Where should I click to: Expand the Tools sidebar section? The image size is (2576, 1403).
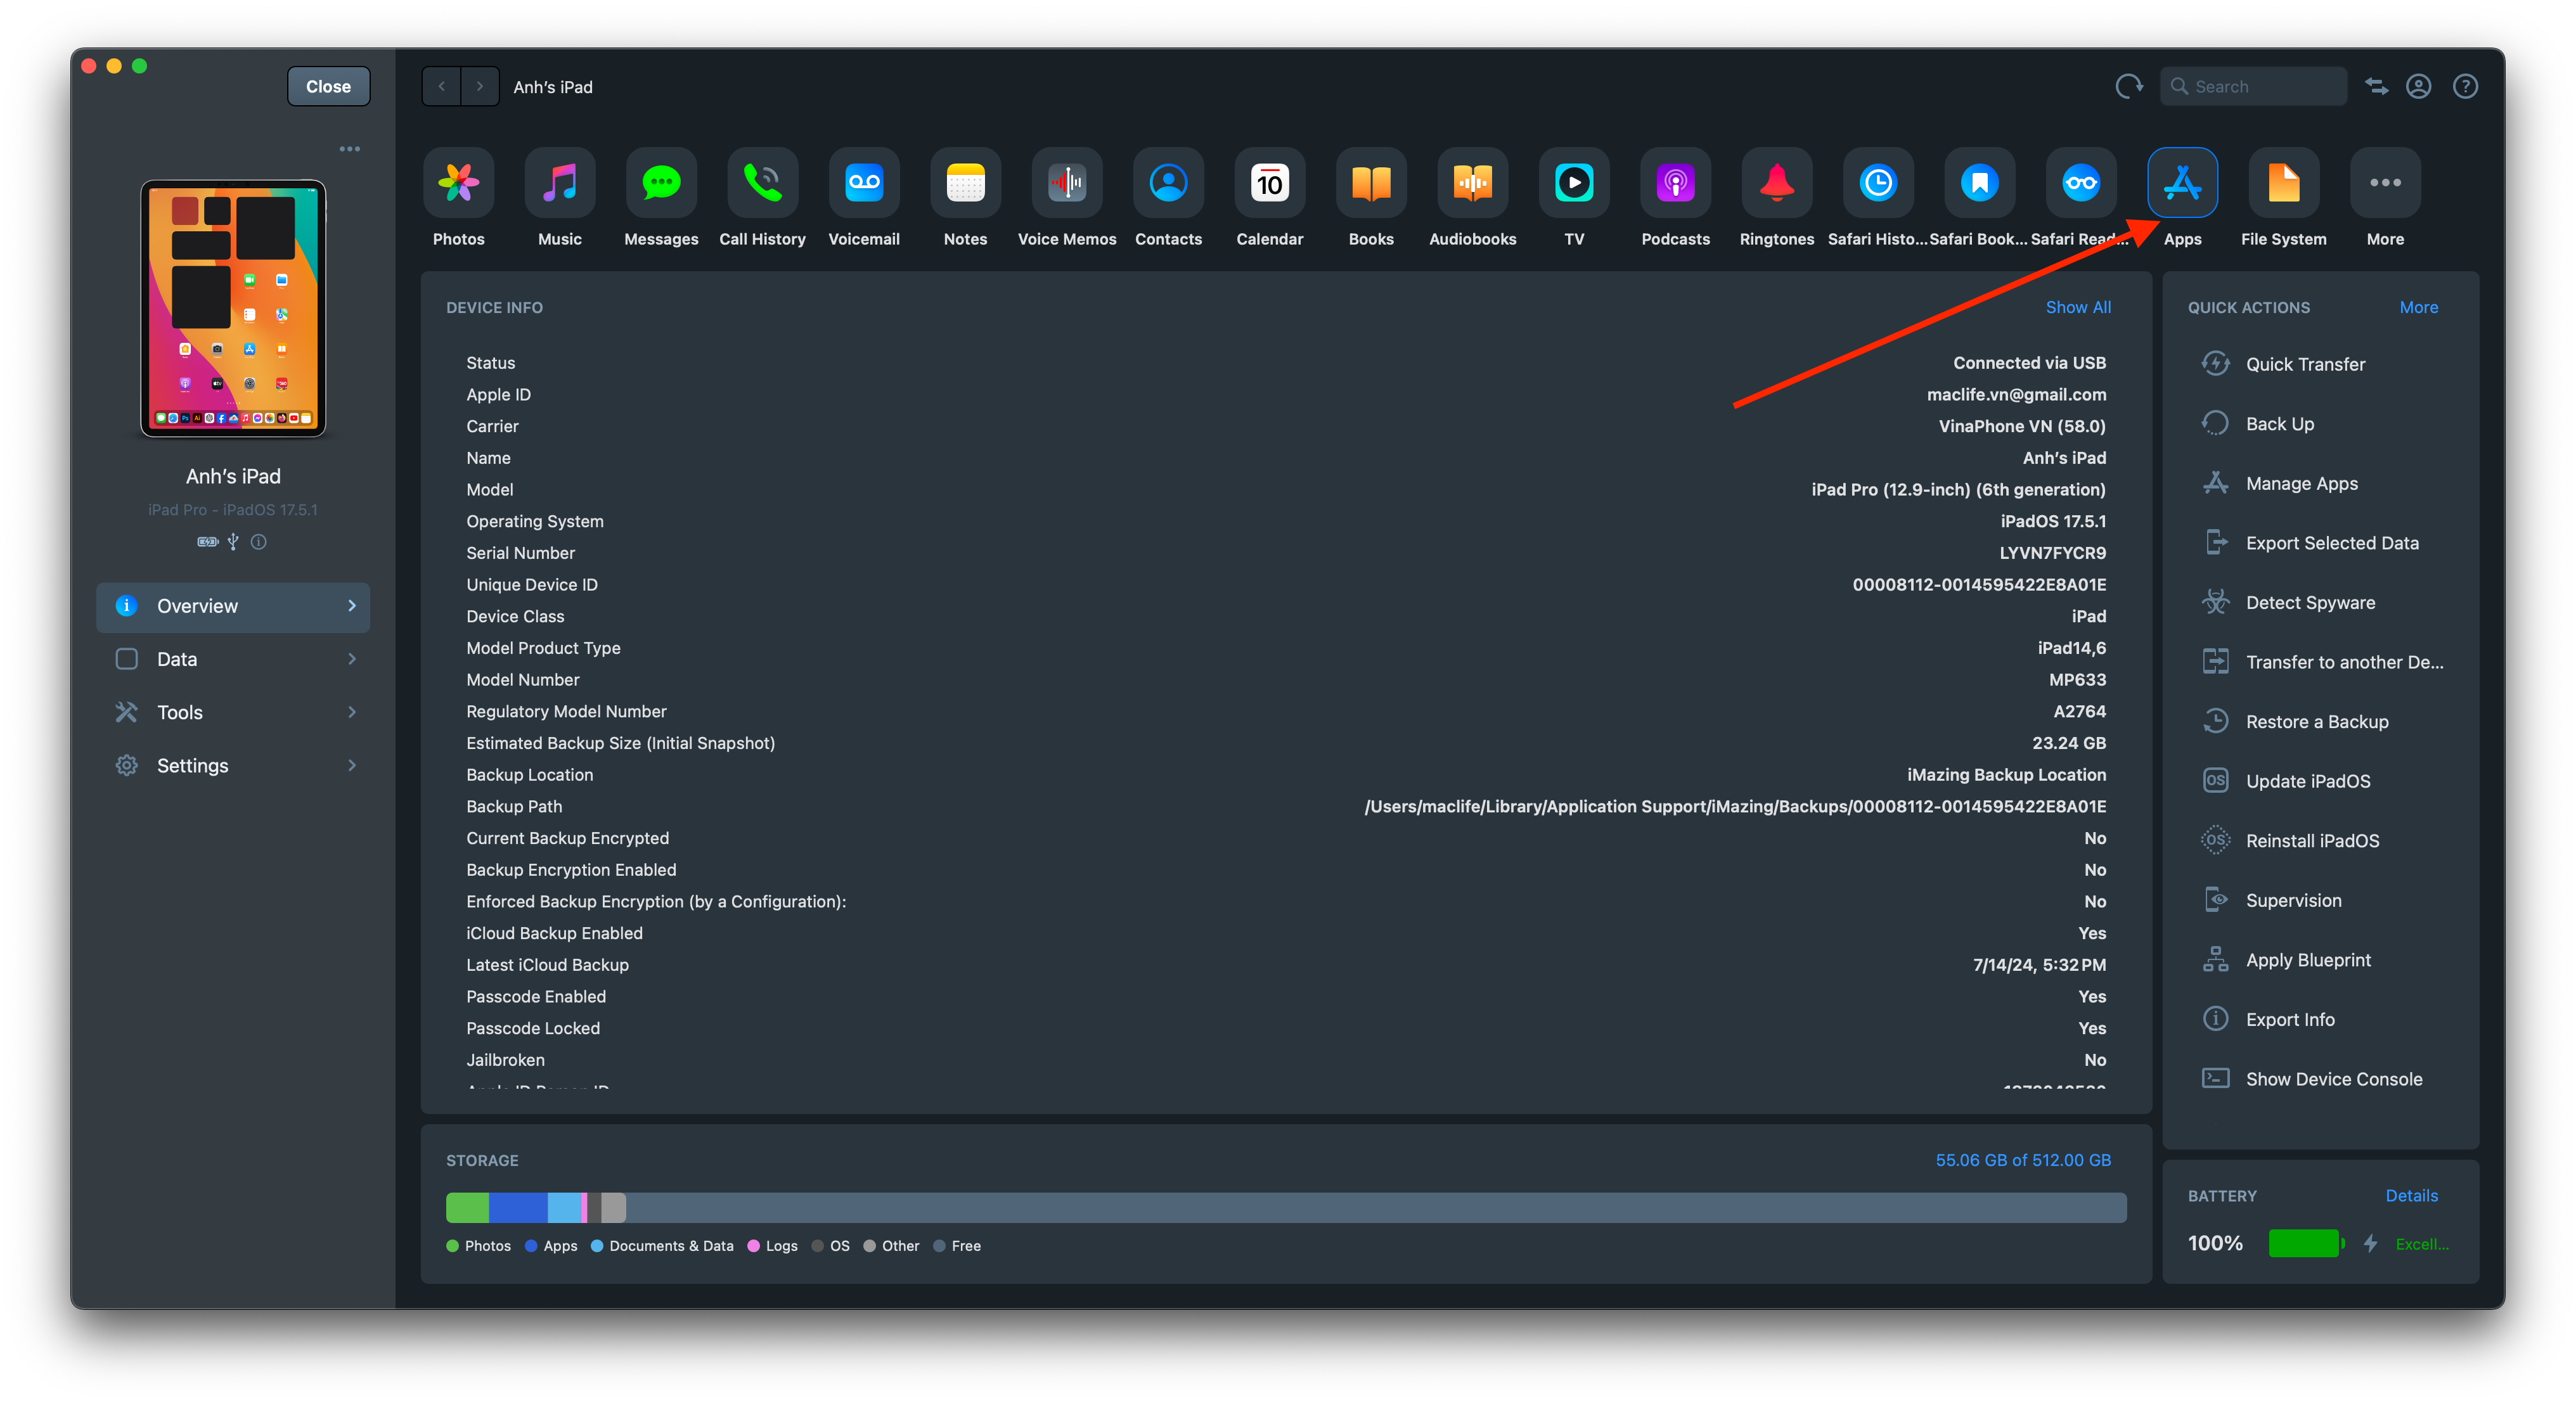[233, 711]
